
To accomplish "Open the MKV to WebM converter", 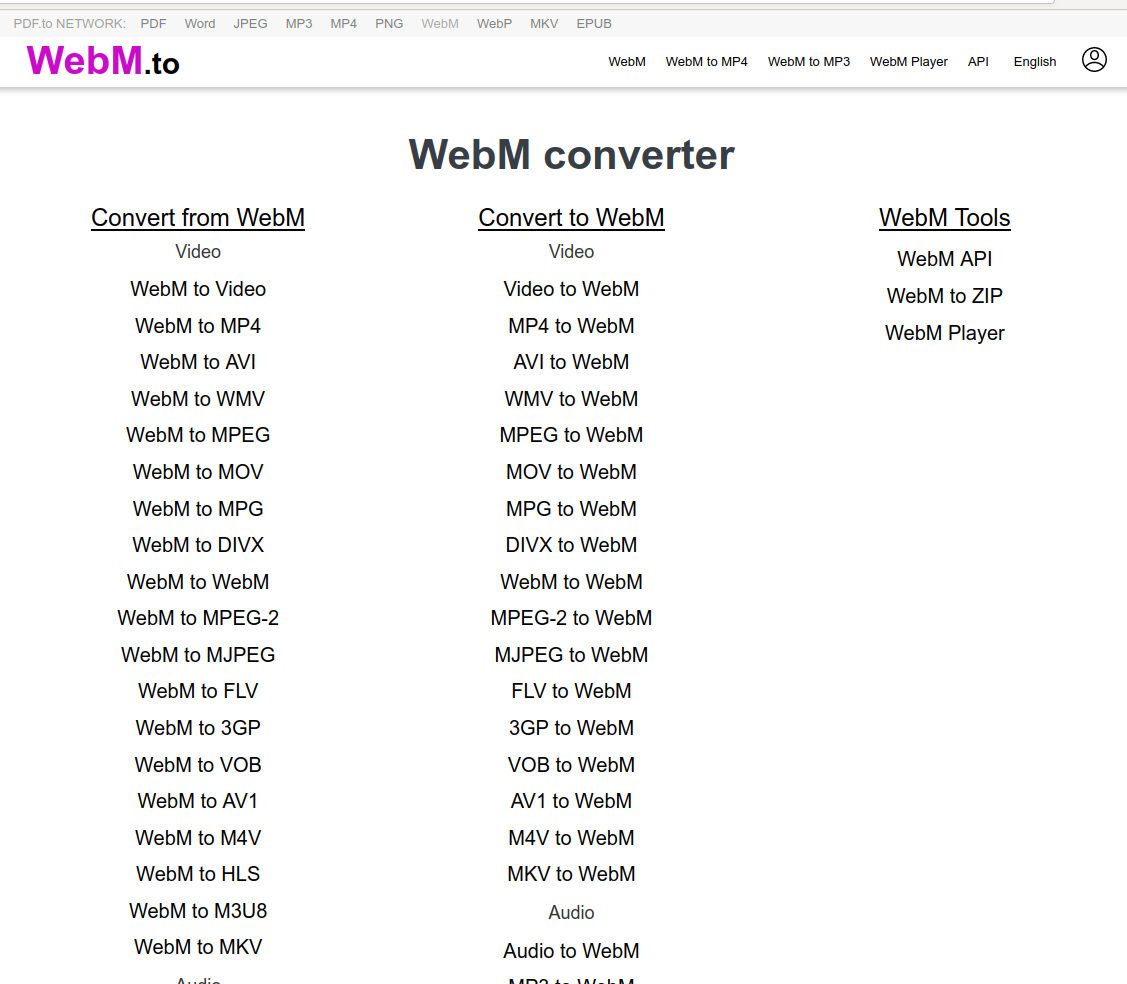I will (x=571, y=873).
